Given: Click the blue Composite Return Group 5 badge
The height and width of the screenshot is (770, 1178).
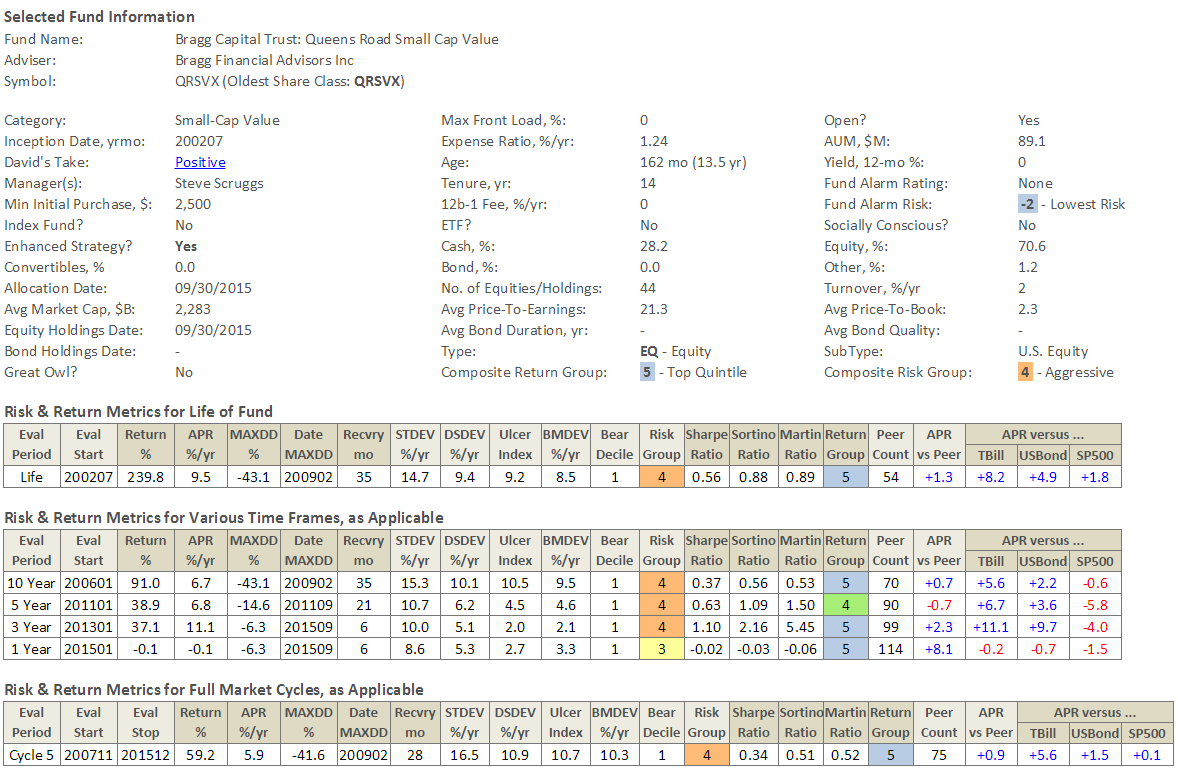Looking at the screenshot, I should point(647,372).
